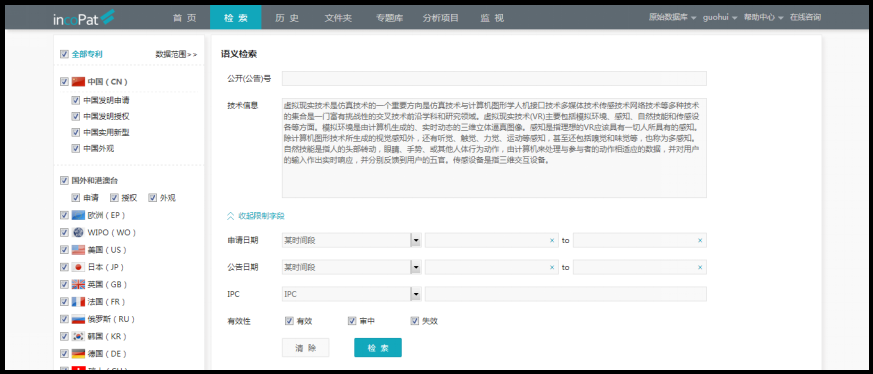Open the 文件夹 tab
This screenshot has width=873, height=374.
point(339,18)
